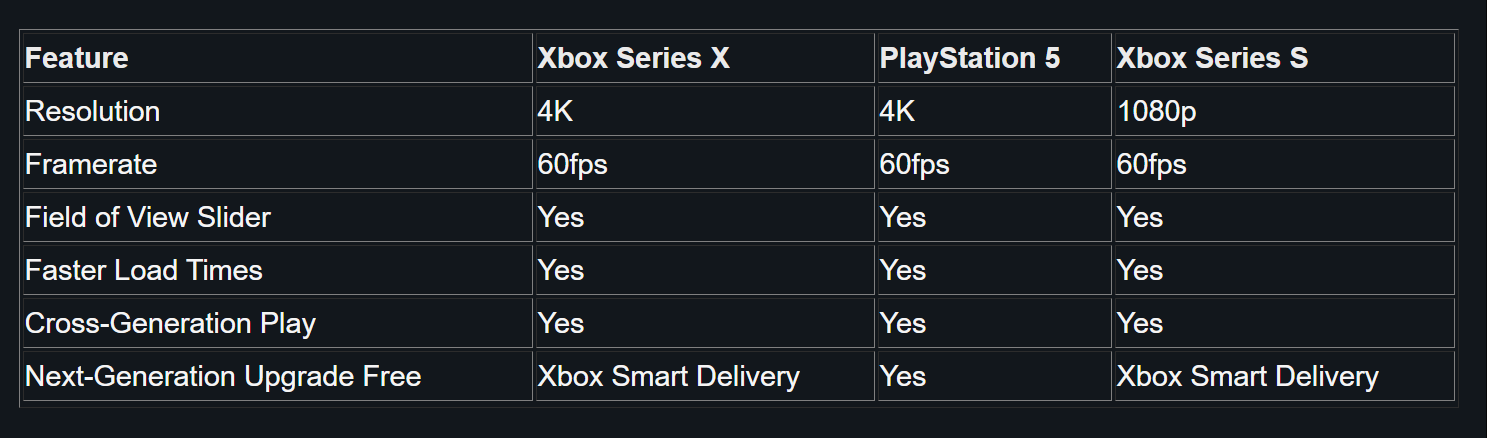Image resolution: width=1487 pixels, height=438 pixels.
Task: Click the Resolution row label
Action: point(92,111)
